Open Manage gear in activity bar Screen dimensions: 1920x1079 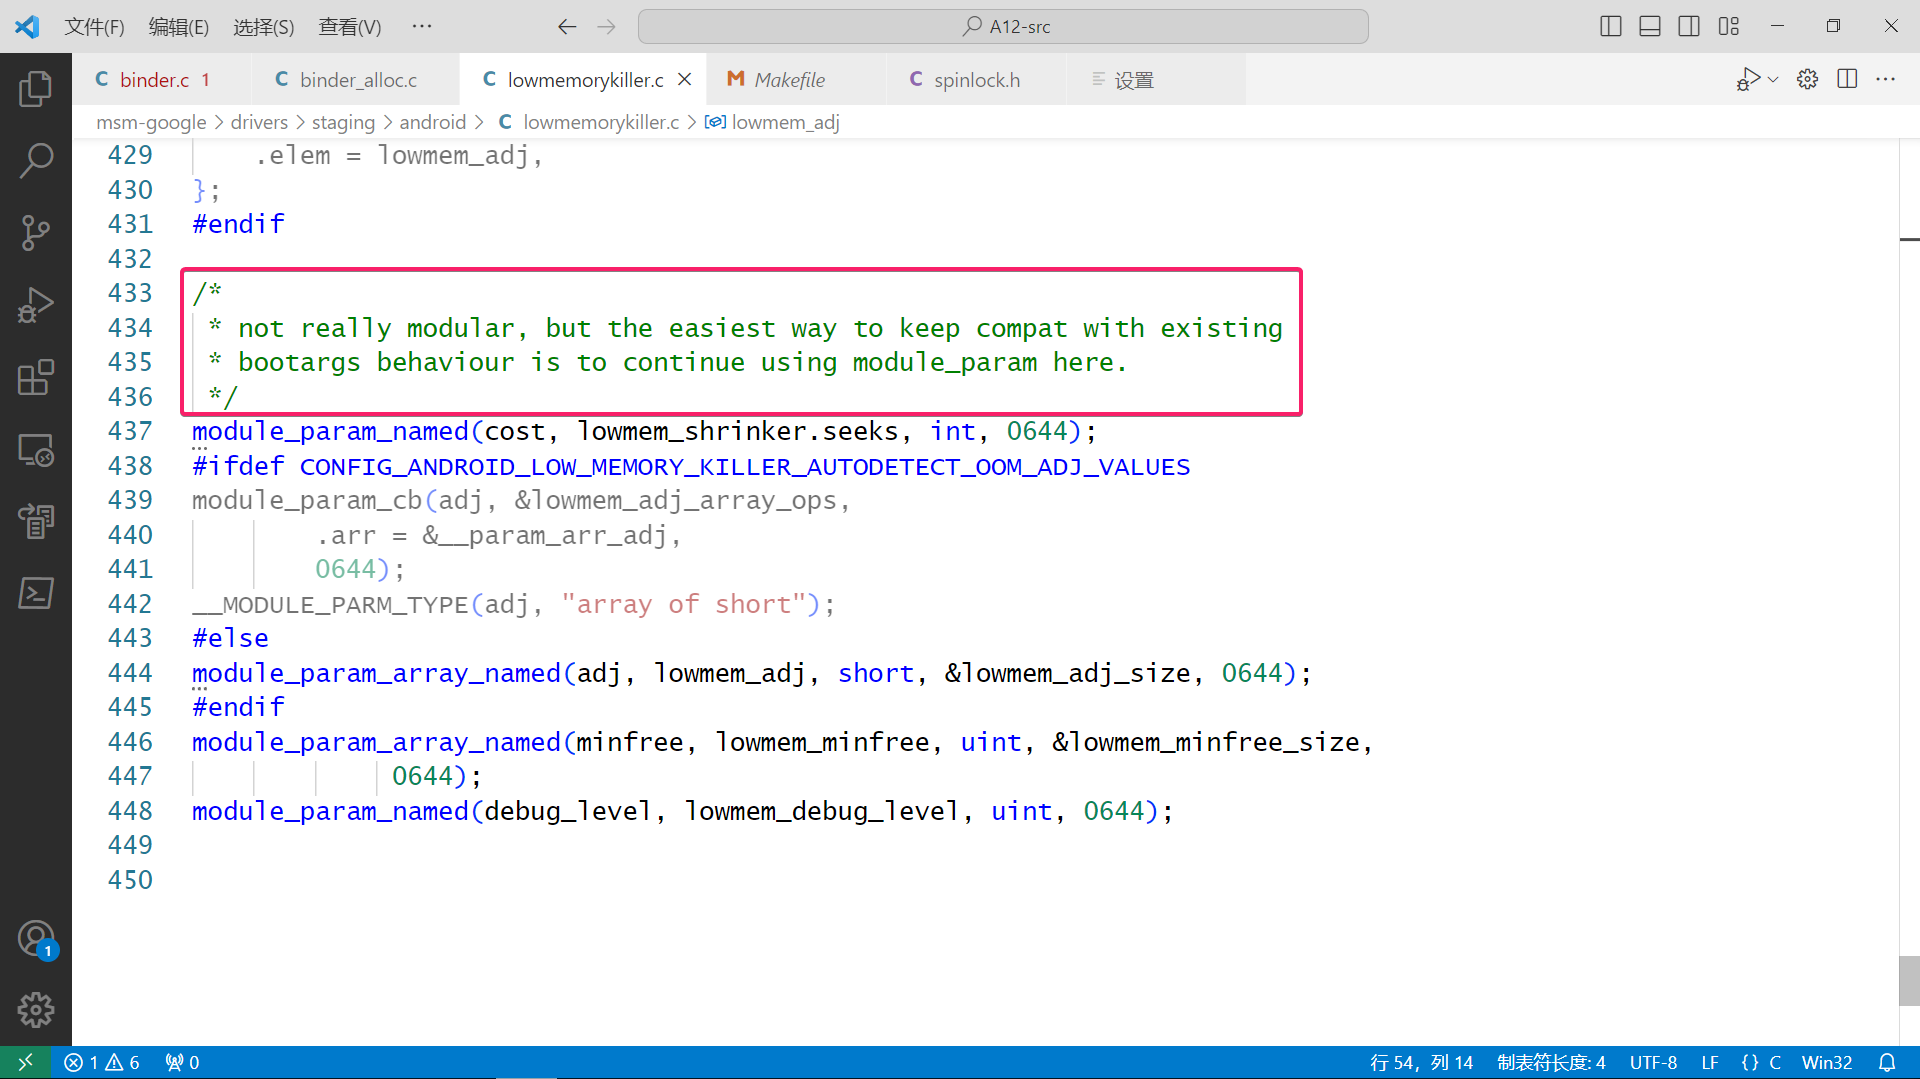pos(36,1010)
